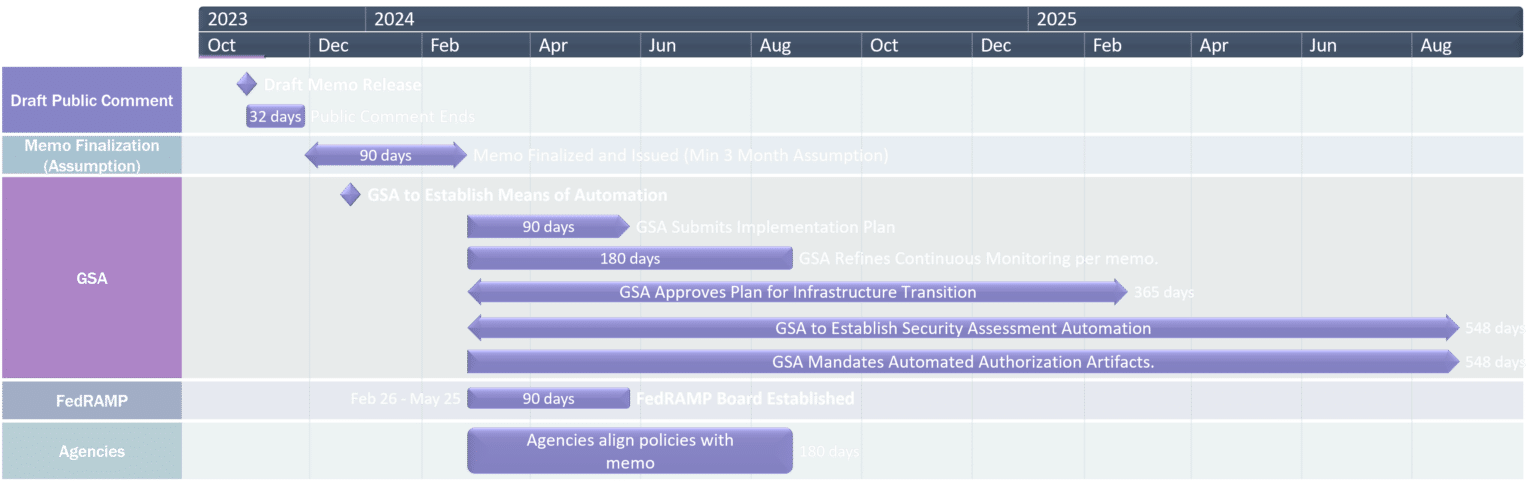Click the GSA Mandates Automated Authorization Artifacts bar
1536x485 pixels.
click(x=962, y=361)
